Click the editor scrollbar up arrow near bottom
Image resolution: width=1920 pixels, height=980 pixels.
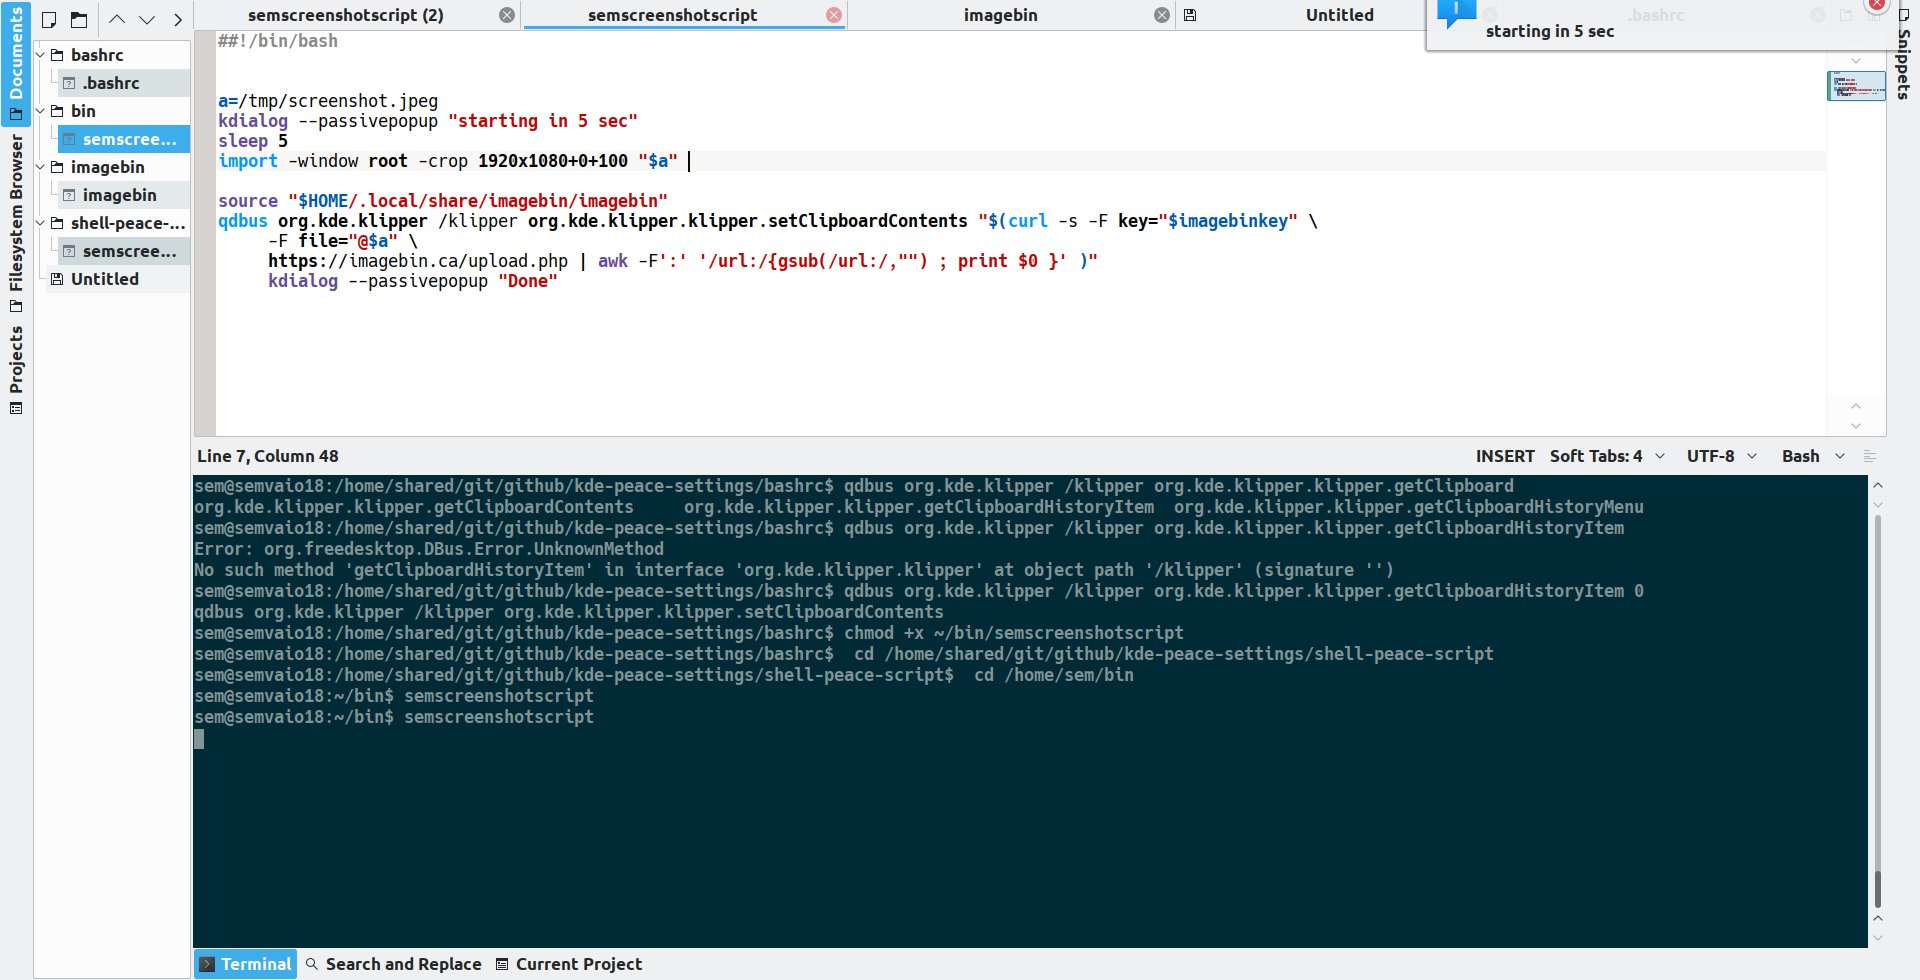coord(1856,406)
